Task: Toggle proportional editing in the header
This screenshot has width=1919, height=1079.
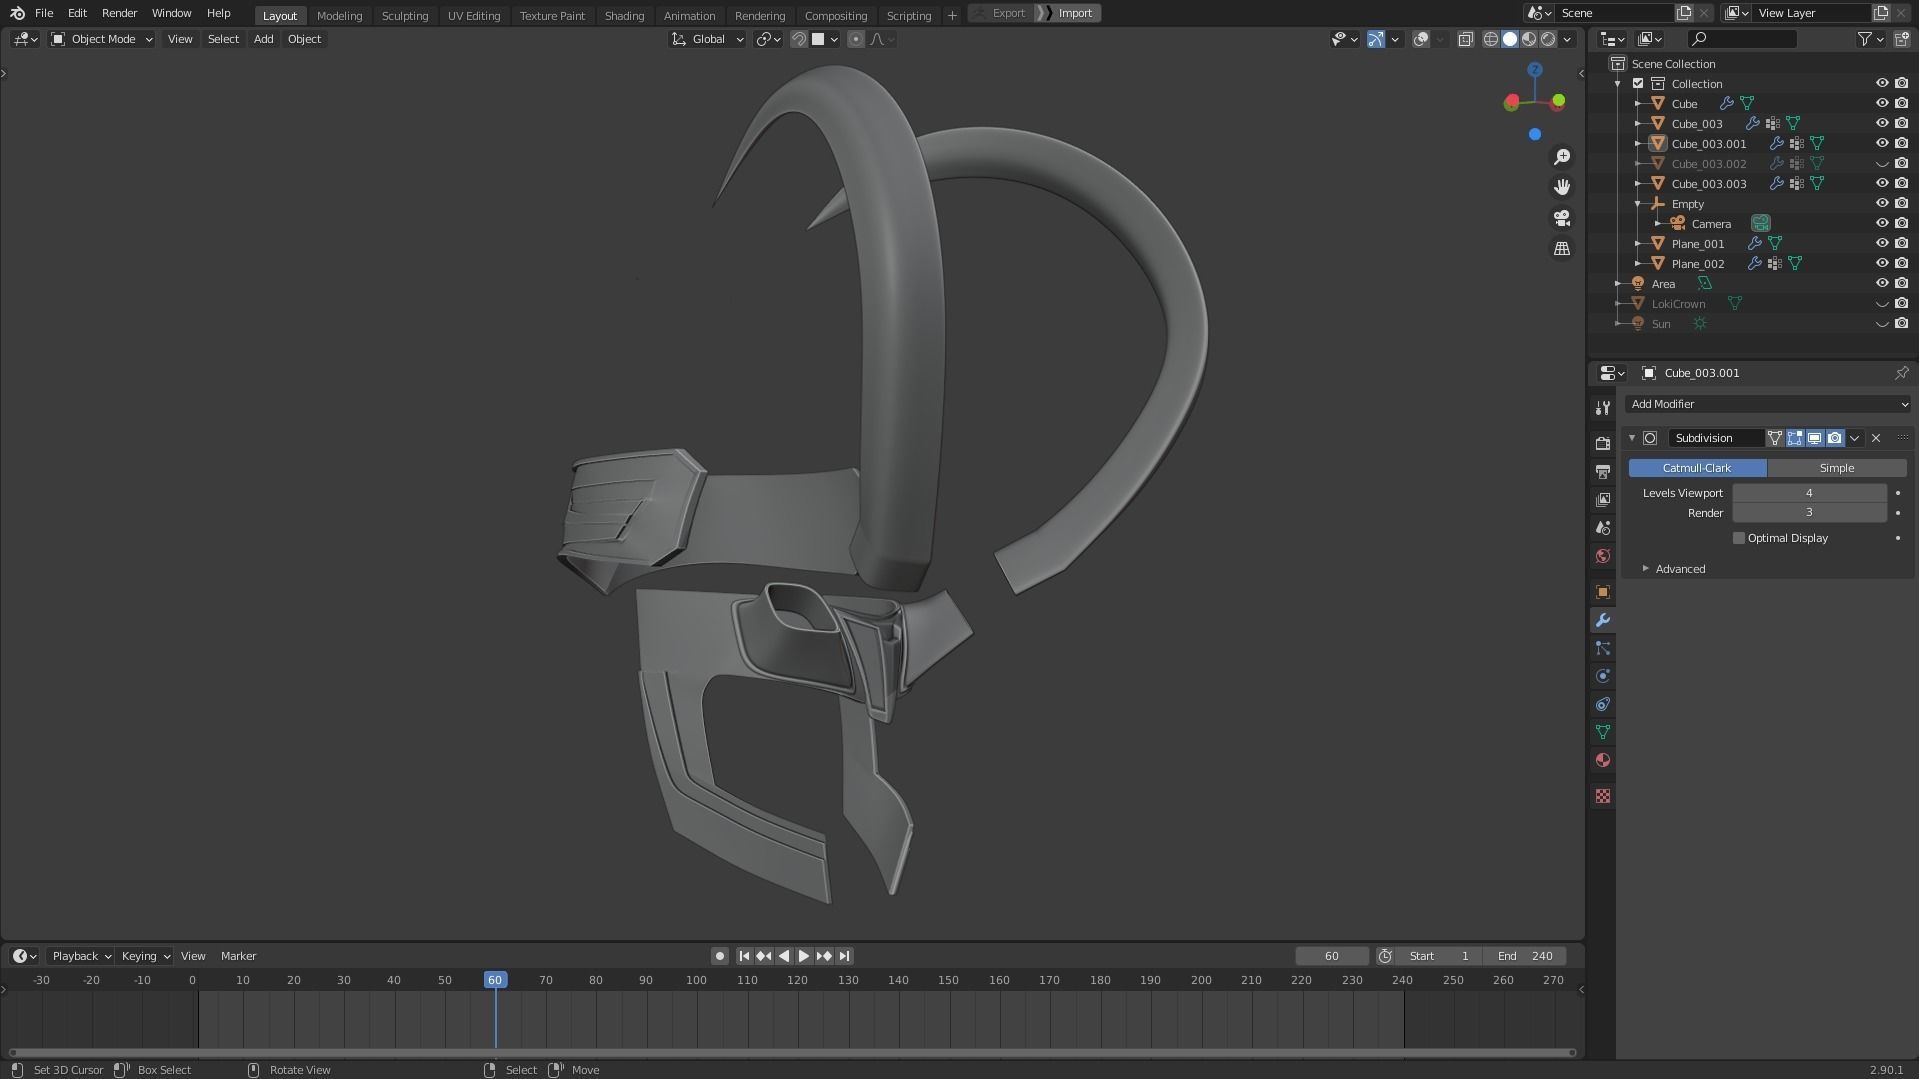Action: tap(855, 39)
